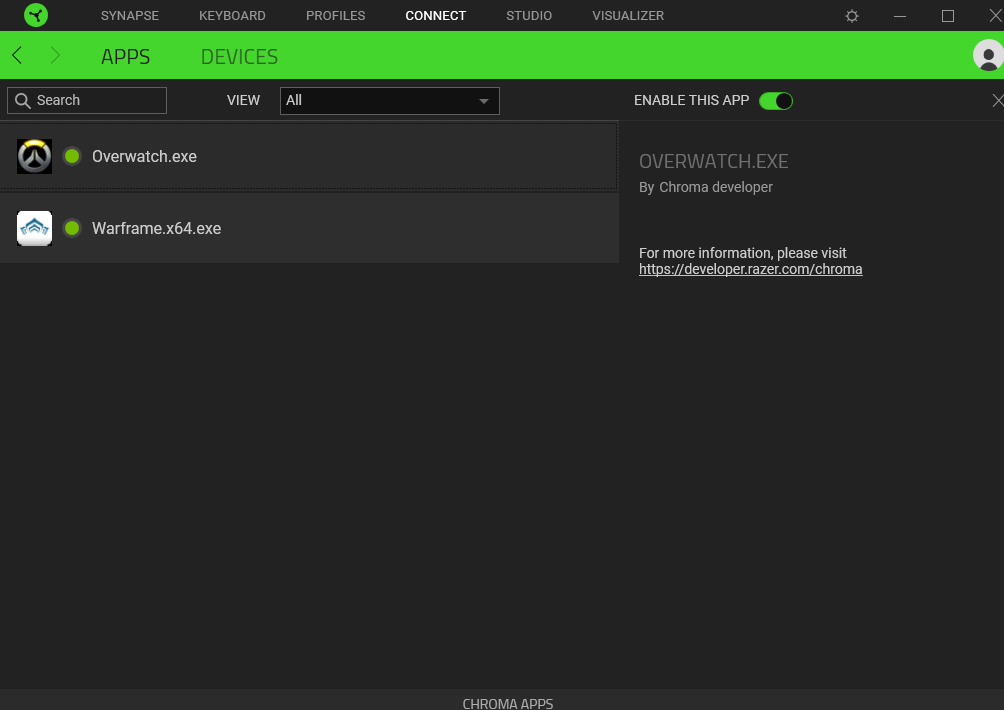Switch to the Keyboard tab

click(x=232, y=15)
